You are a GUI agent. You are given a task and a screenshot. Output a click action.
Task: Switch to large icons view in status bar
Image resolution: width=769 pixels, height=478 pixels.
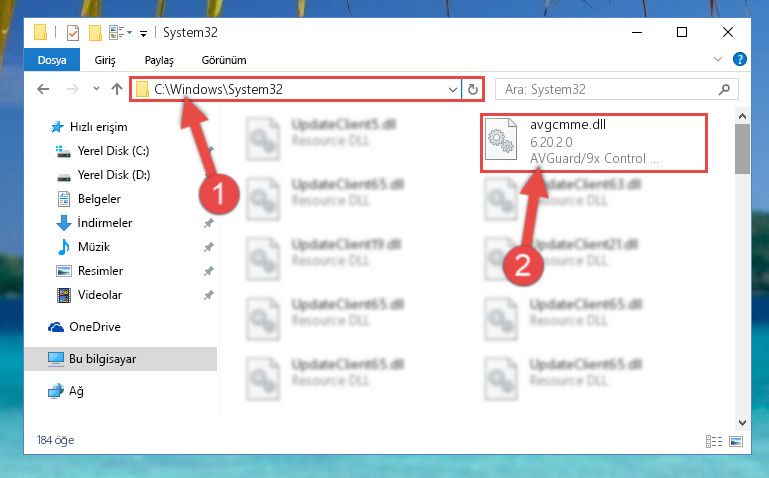coord(736,441)
